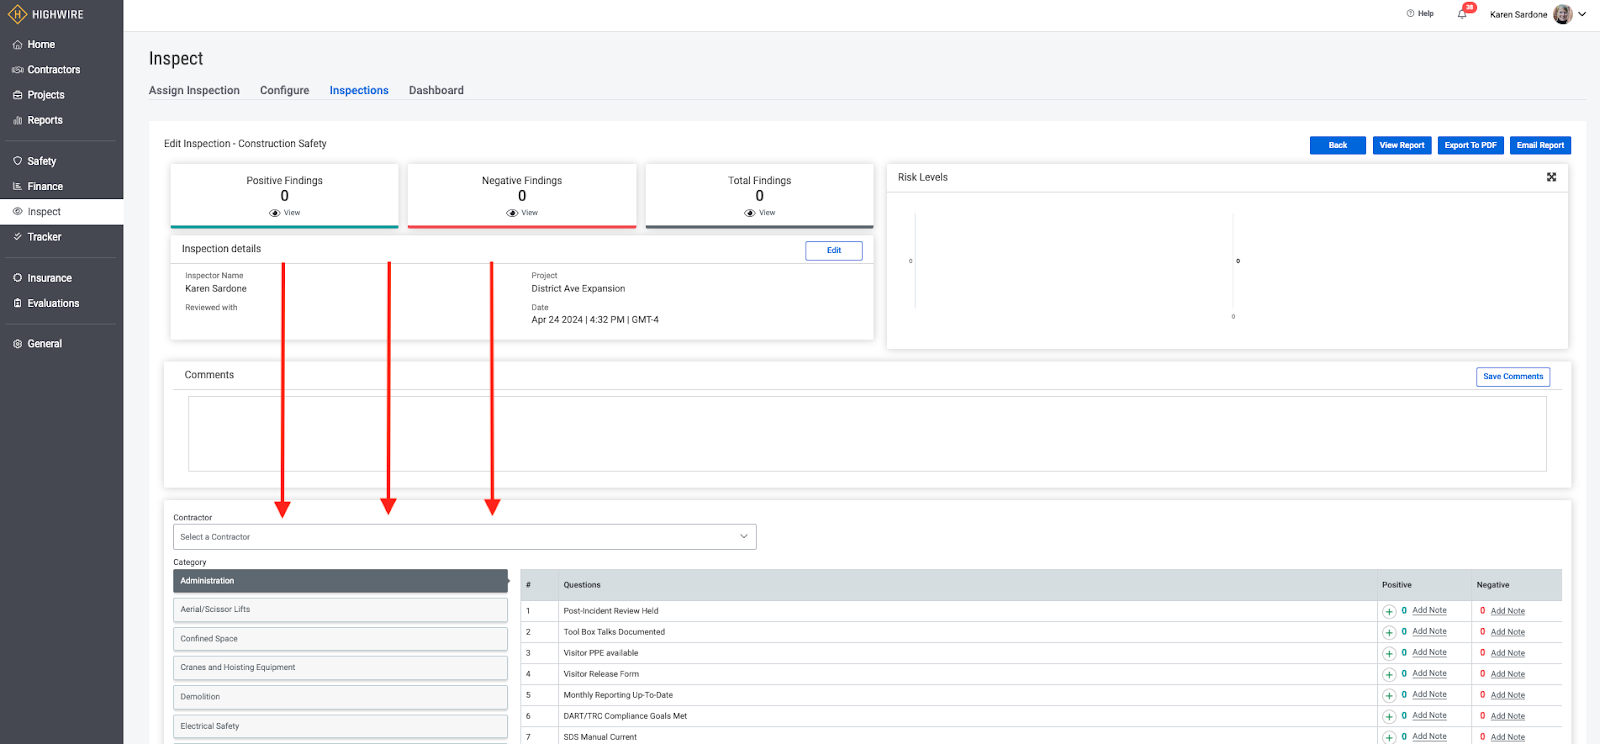The image size is (1600, 744).
Task: Select Electrical Safety category
Action: [x=340, y=726]
